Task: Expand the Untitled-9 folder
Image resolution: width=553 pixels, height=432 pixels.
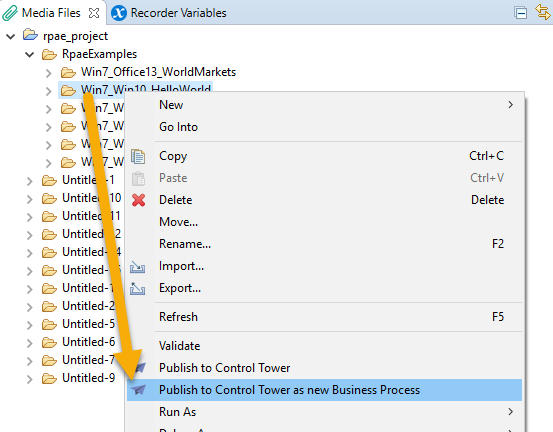Action: 30,379
